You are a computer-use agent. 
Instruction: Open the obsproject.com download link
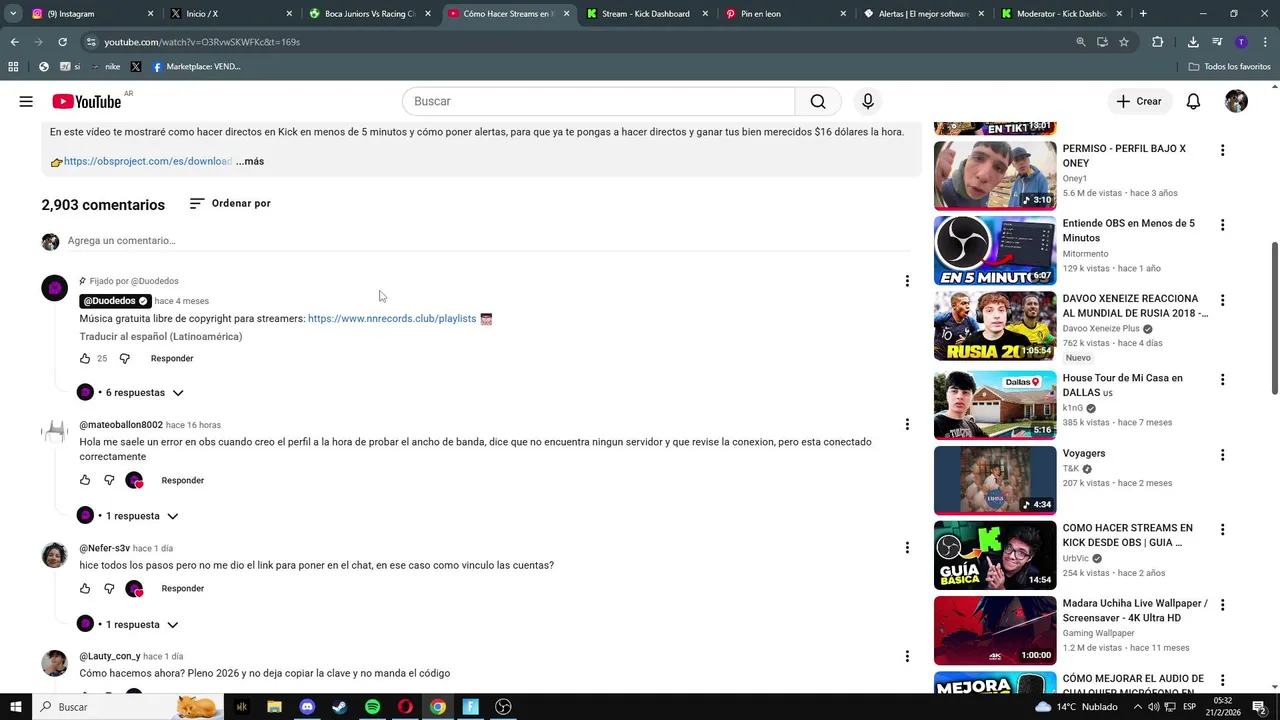tap(147, 161)
